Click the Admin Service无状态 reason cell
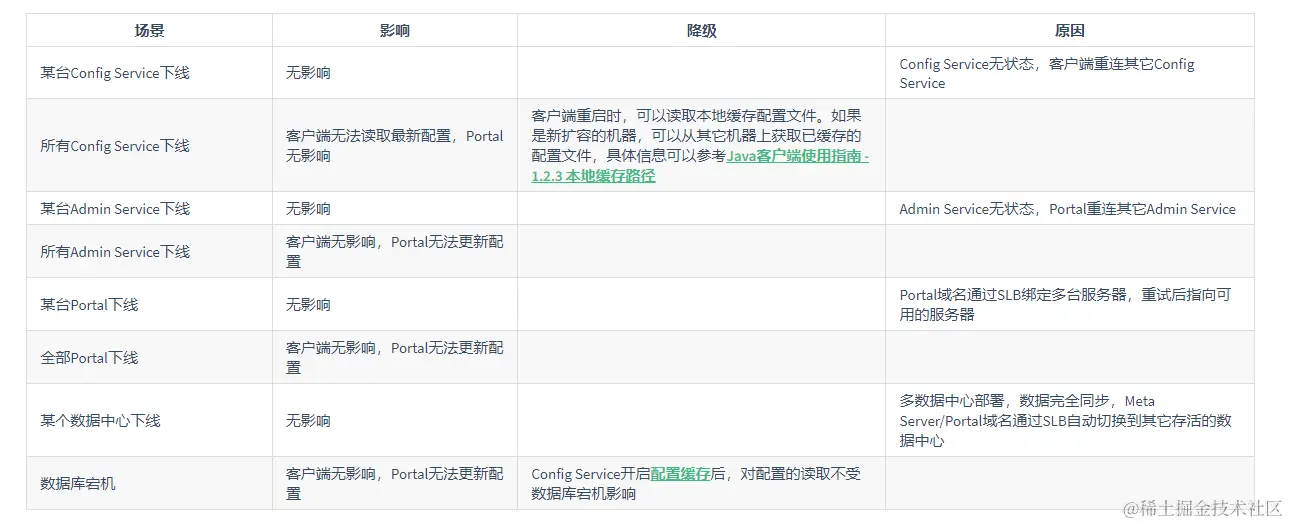Viewport: 1289px width, 525px height. [1070, 209]
